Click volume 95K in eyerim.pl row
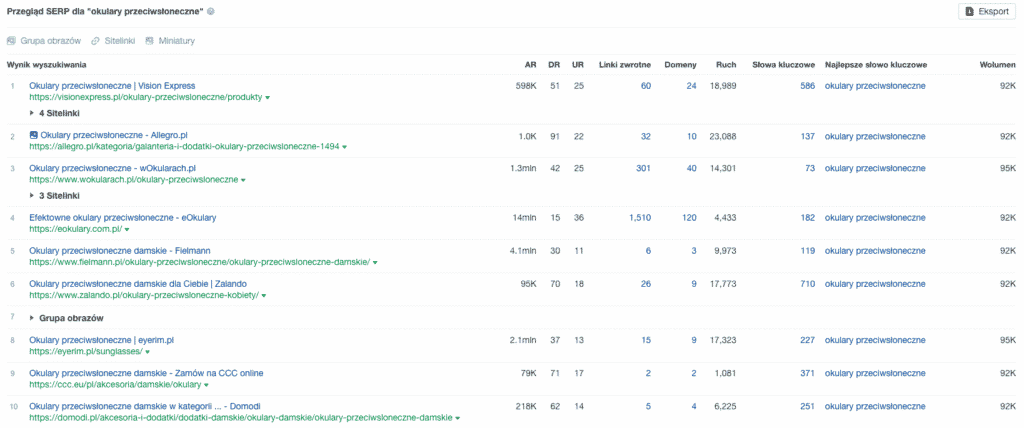This screenshot has height=428, width=1024. tap(1008, 340)
